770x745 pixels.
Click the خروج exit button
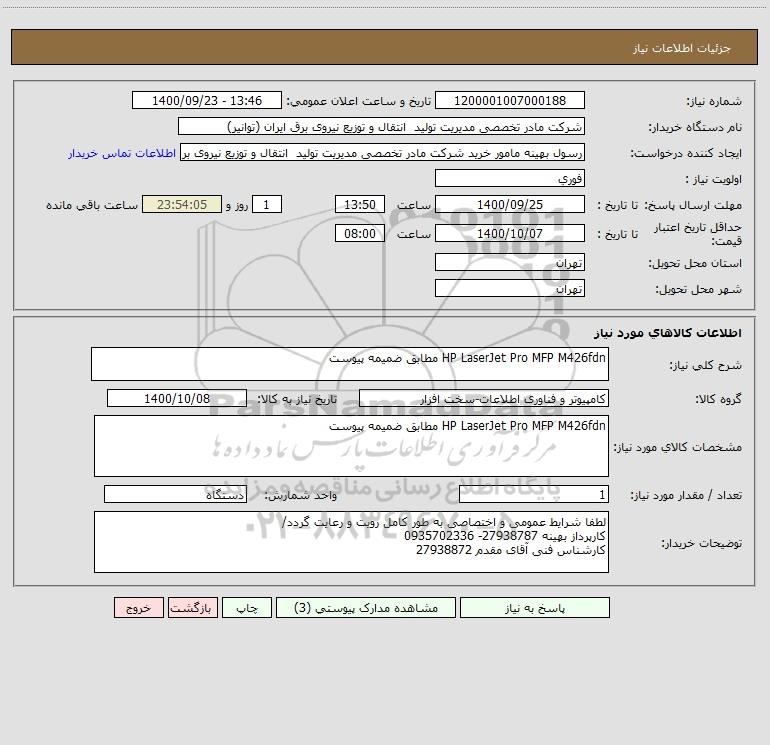click(x=138, y=608)
